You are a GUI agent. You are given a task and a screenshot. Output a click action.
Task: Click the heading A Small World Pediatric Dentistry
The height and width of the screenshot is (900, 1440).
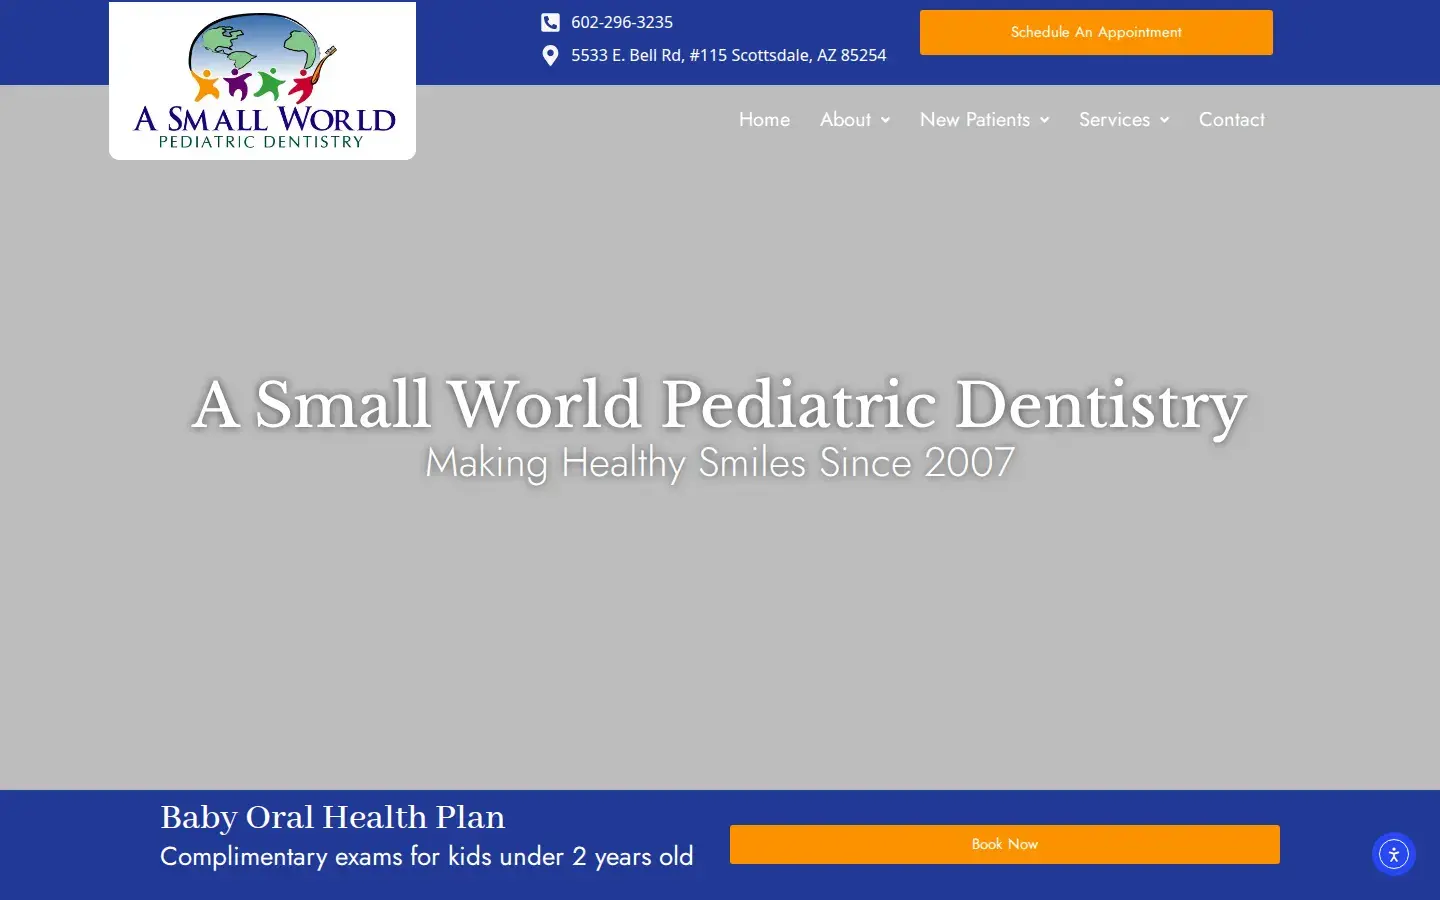pyautogui.click(x=720, y=405)
